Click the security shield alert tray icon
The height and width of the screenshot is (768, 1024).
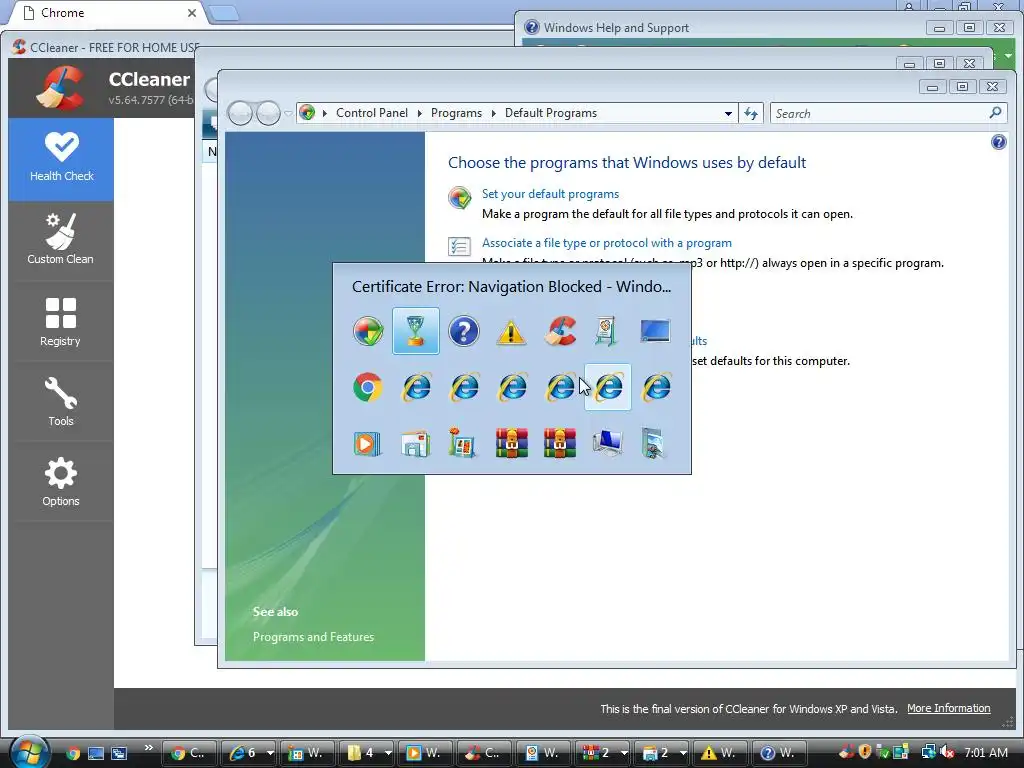point(865,752)
